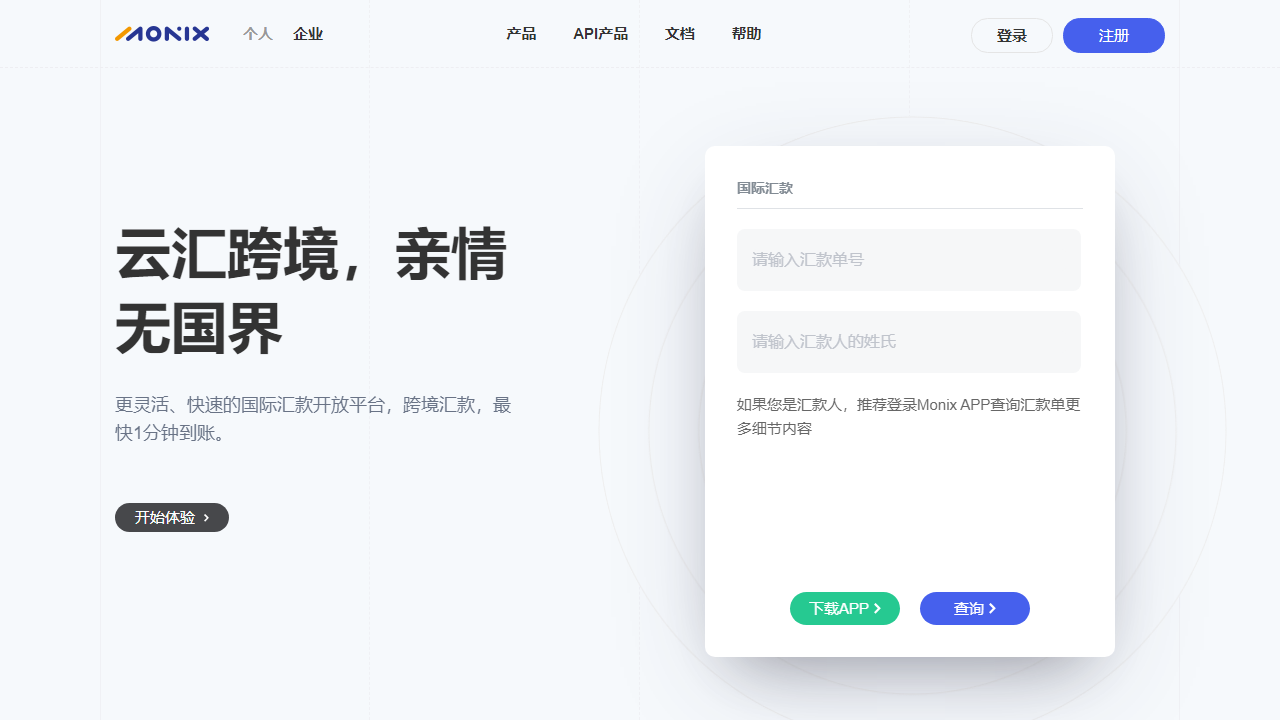Viewport: 1280px width, 720px height.
Task: Click the 登录 button
Action: (x=1011, y=34)
